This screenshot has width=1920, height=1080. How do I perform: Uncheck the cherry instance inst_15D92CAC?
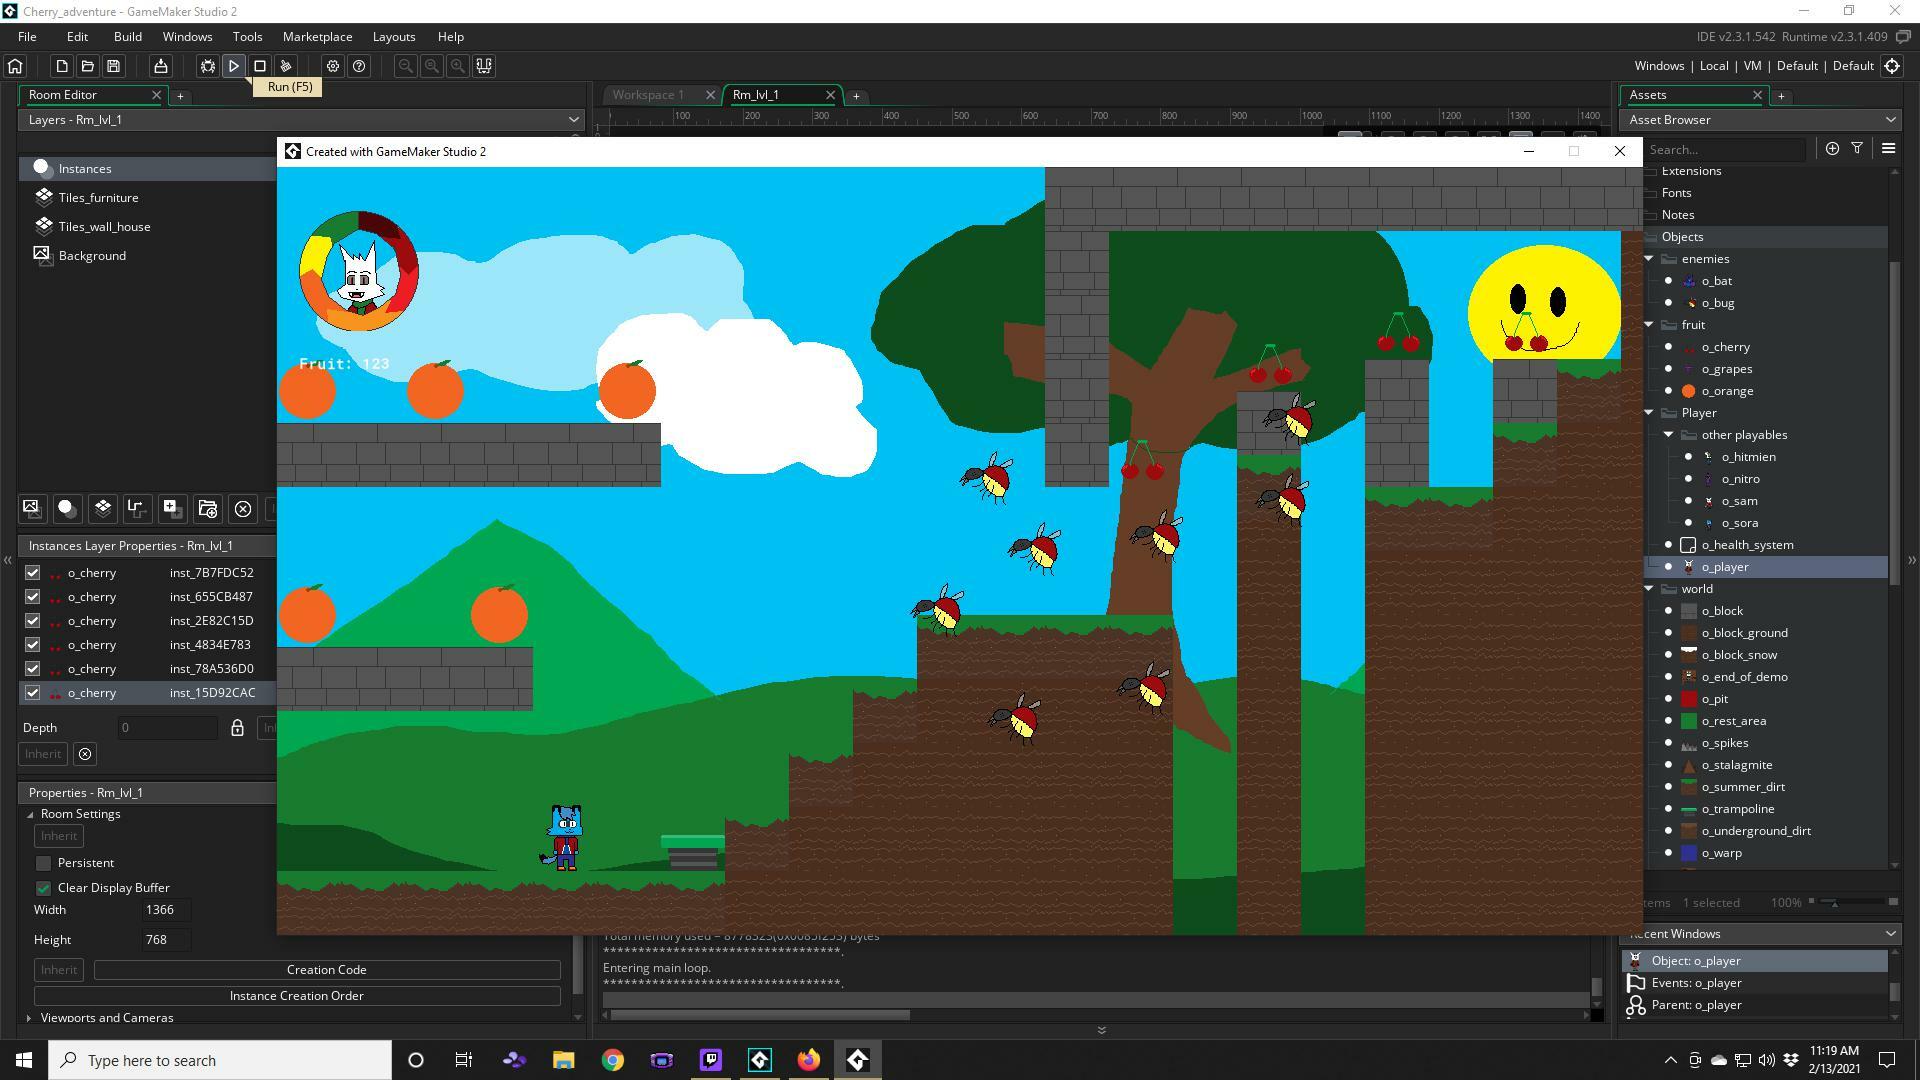pos(32,693)
